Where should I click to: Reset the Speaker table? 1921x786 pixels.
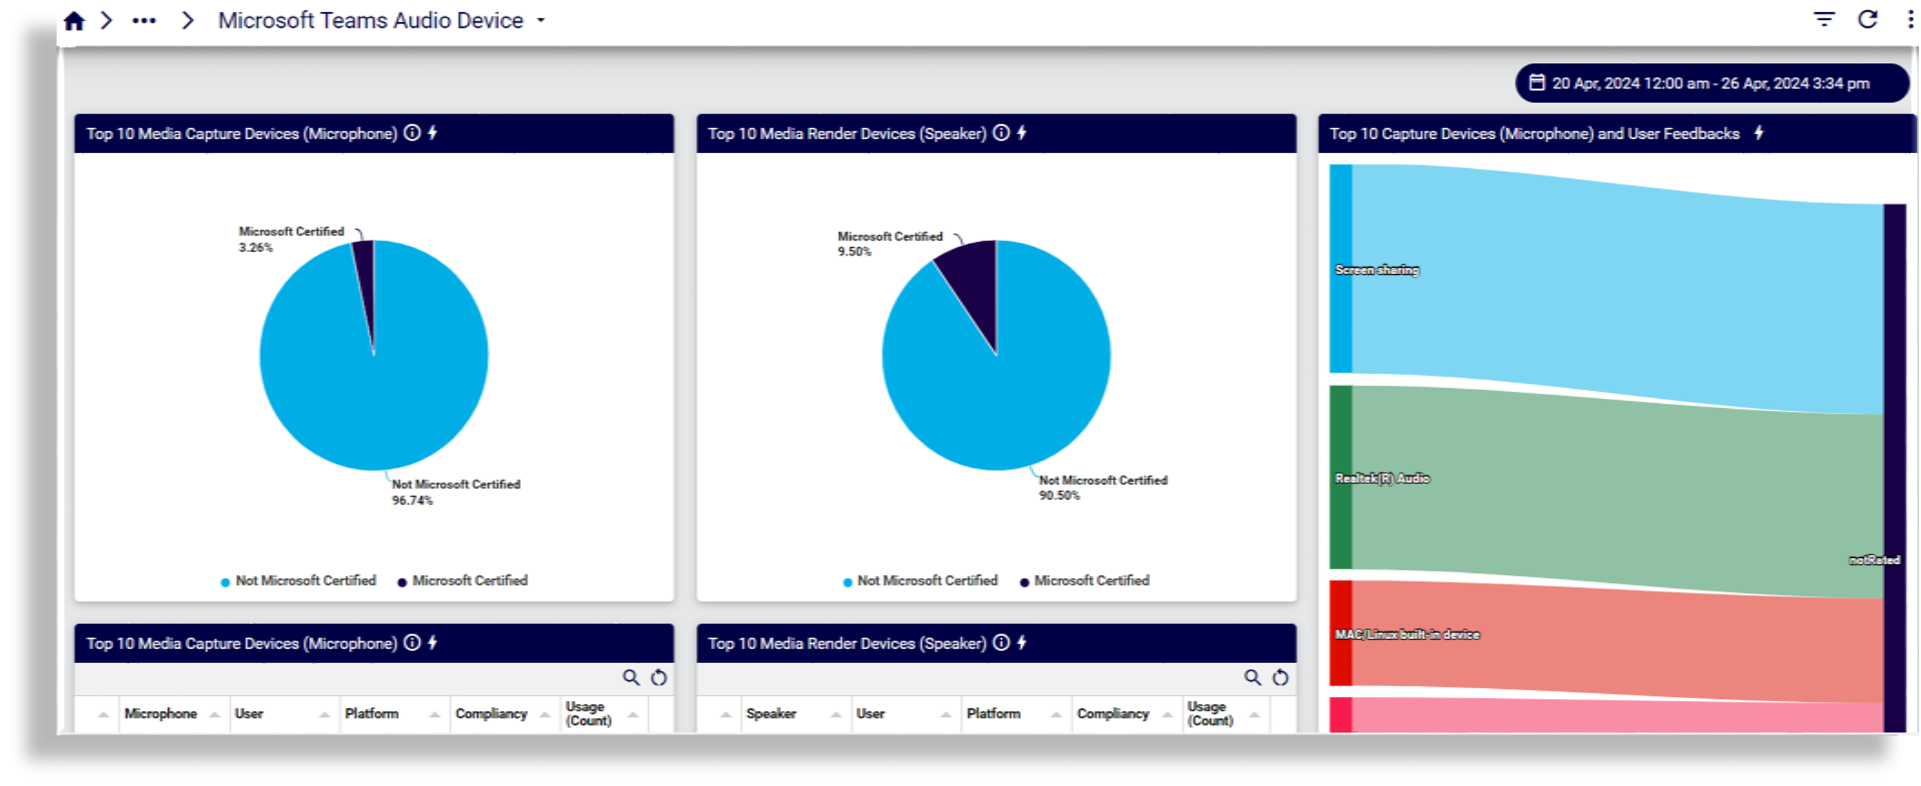click(1280, 678)
